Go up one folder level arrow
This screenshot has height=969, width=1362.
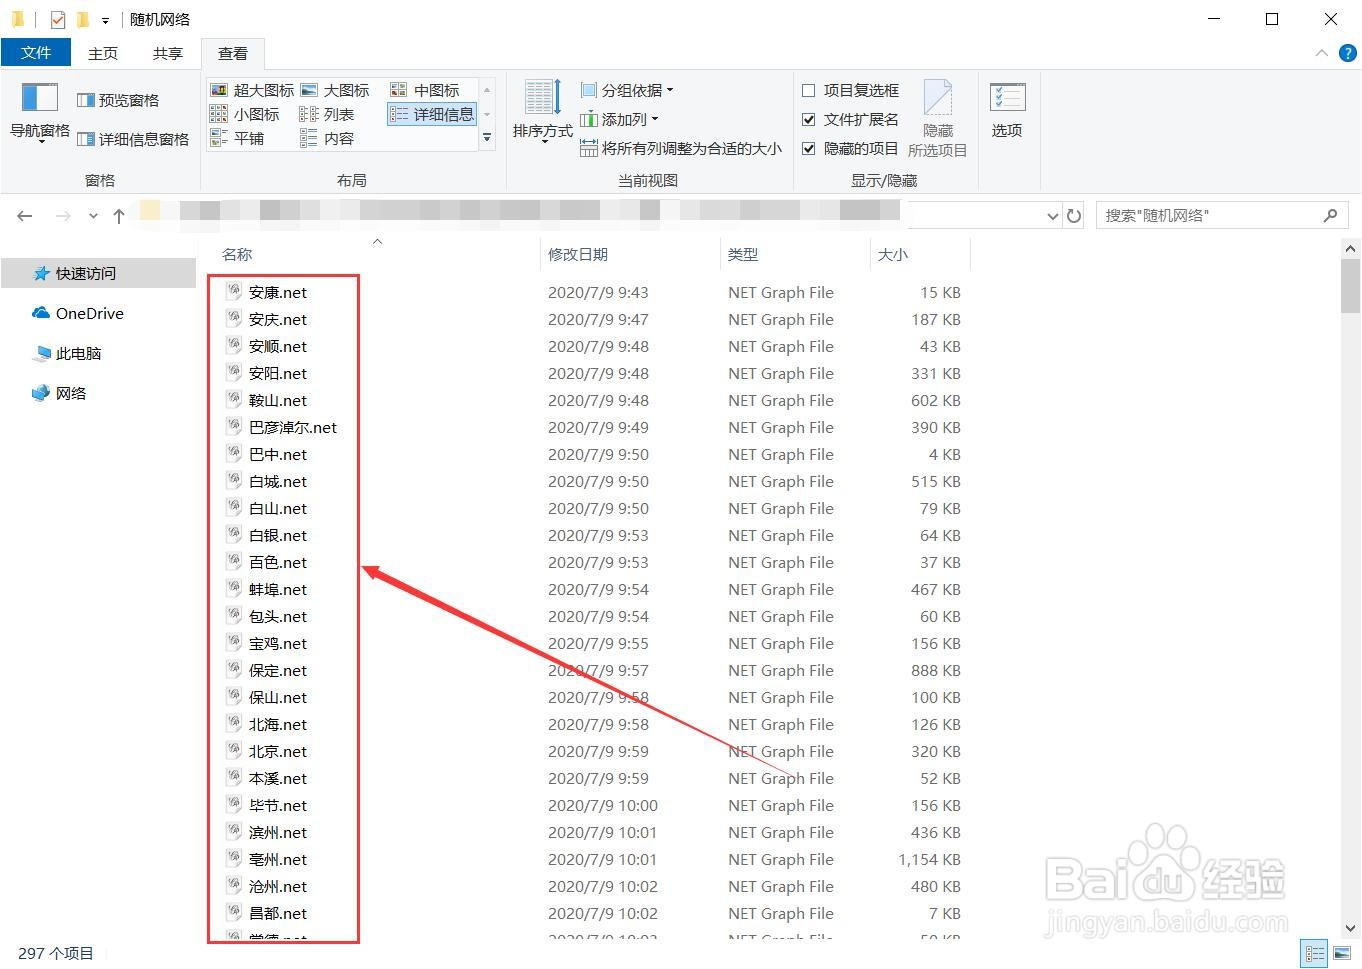(x=119, y=216)
